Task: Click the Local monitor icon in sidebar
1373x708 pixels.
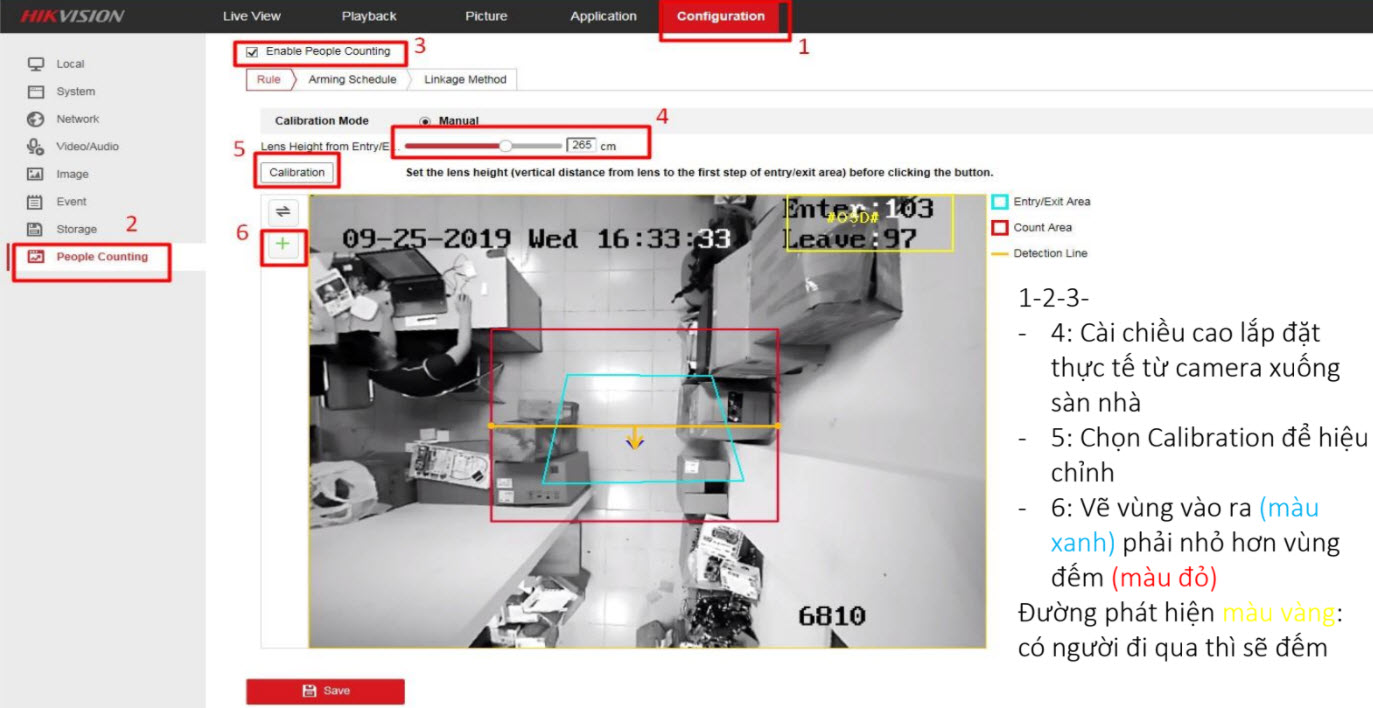Action: (36, 64)
